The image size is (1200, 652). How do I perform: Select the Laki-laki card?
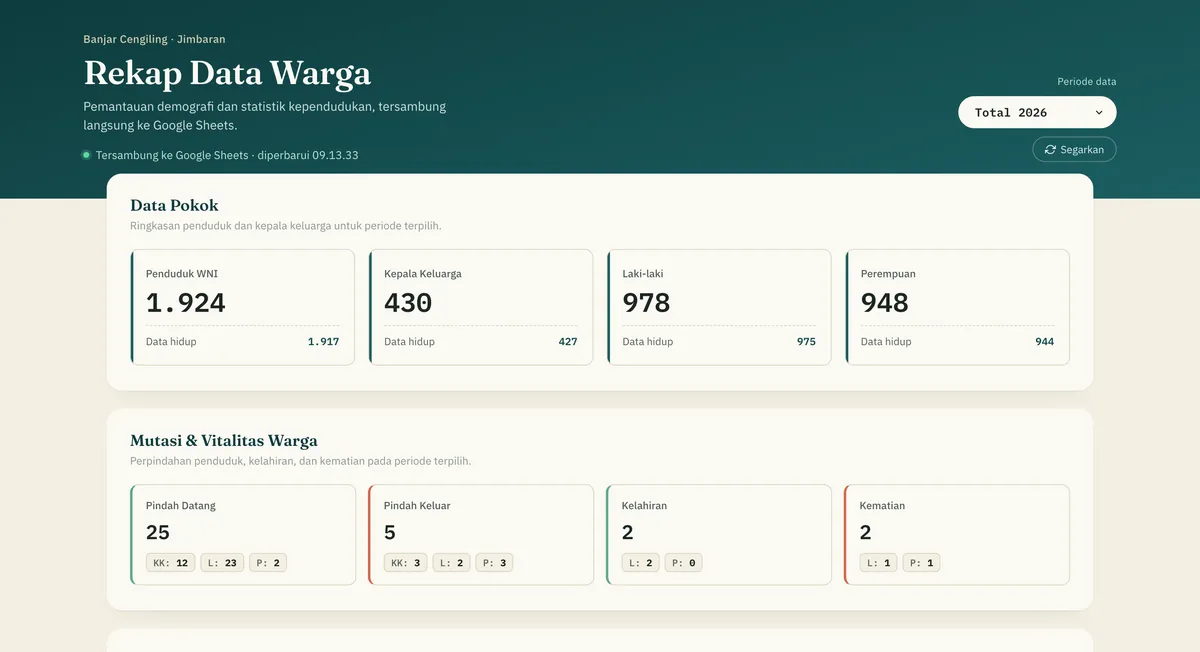click(x=719, y=307)
